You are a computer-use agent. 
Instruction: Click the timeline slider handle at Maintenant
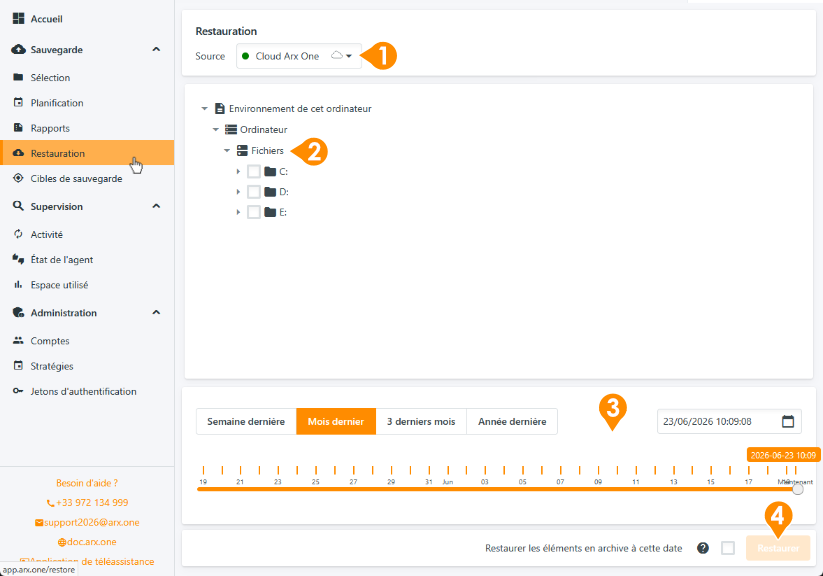click(x=798, y=489)
